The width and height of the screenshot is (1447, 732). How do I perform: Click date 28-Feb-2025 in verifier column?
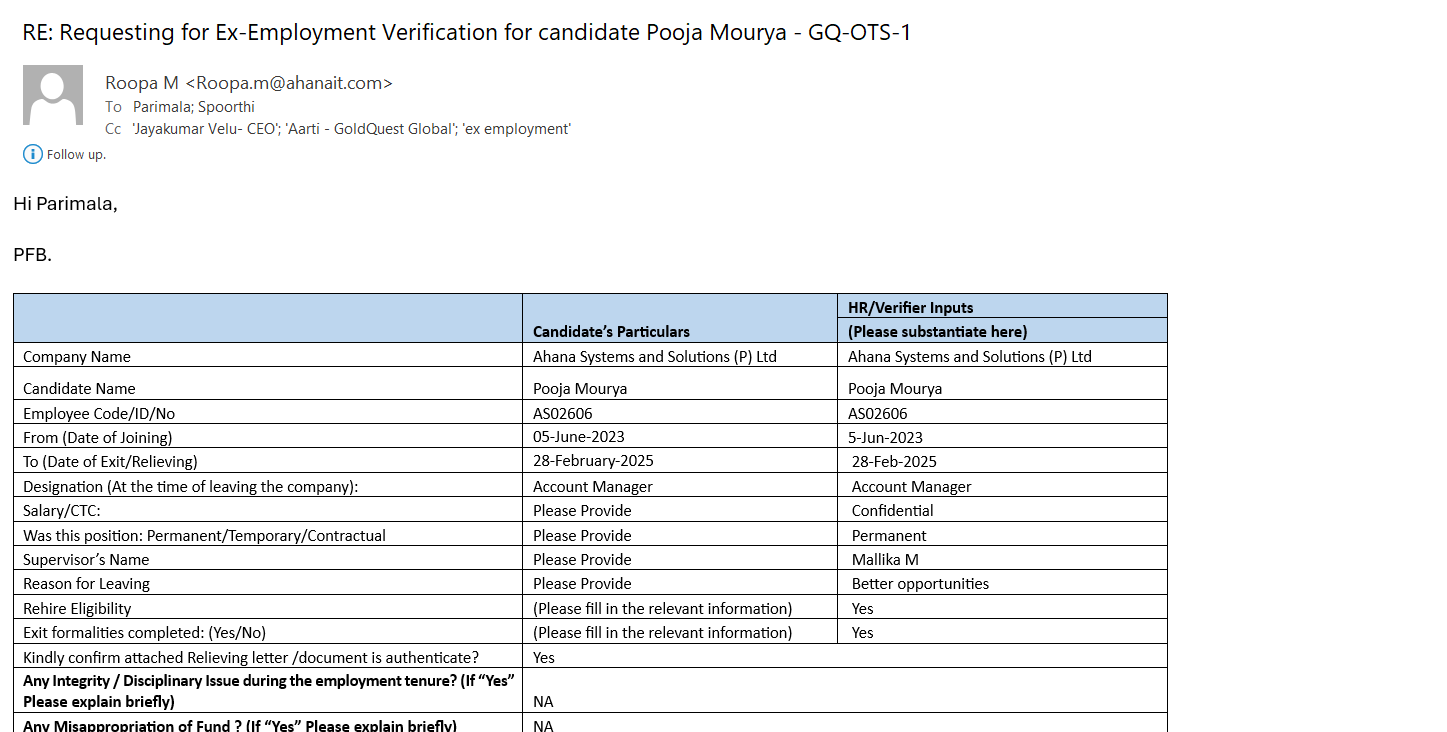tap(894, 461)
